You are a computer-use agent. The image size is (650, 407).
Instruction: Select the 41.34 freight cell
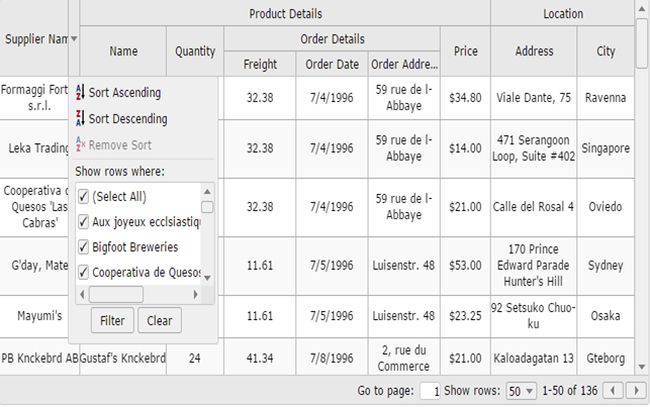(260, 358)
